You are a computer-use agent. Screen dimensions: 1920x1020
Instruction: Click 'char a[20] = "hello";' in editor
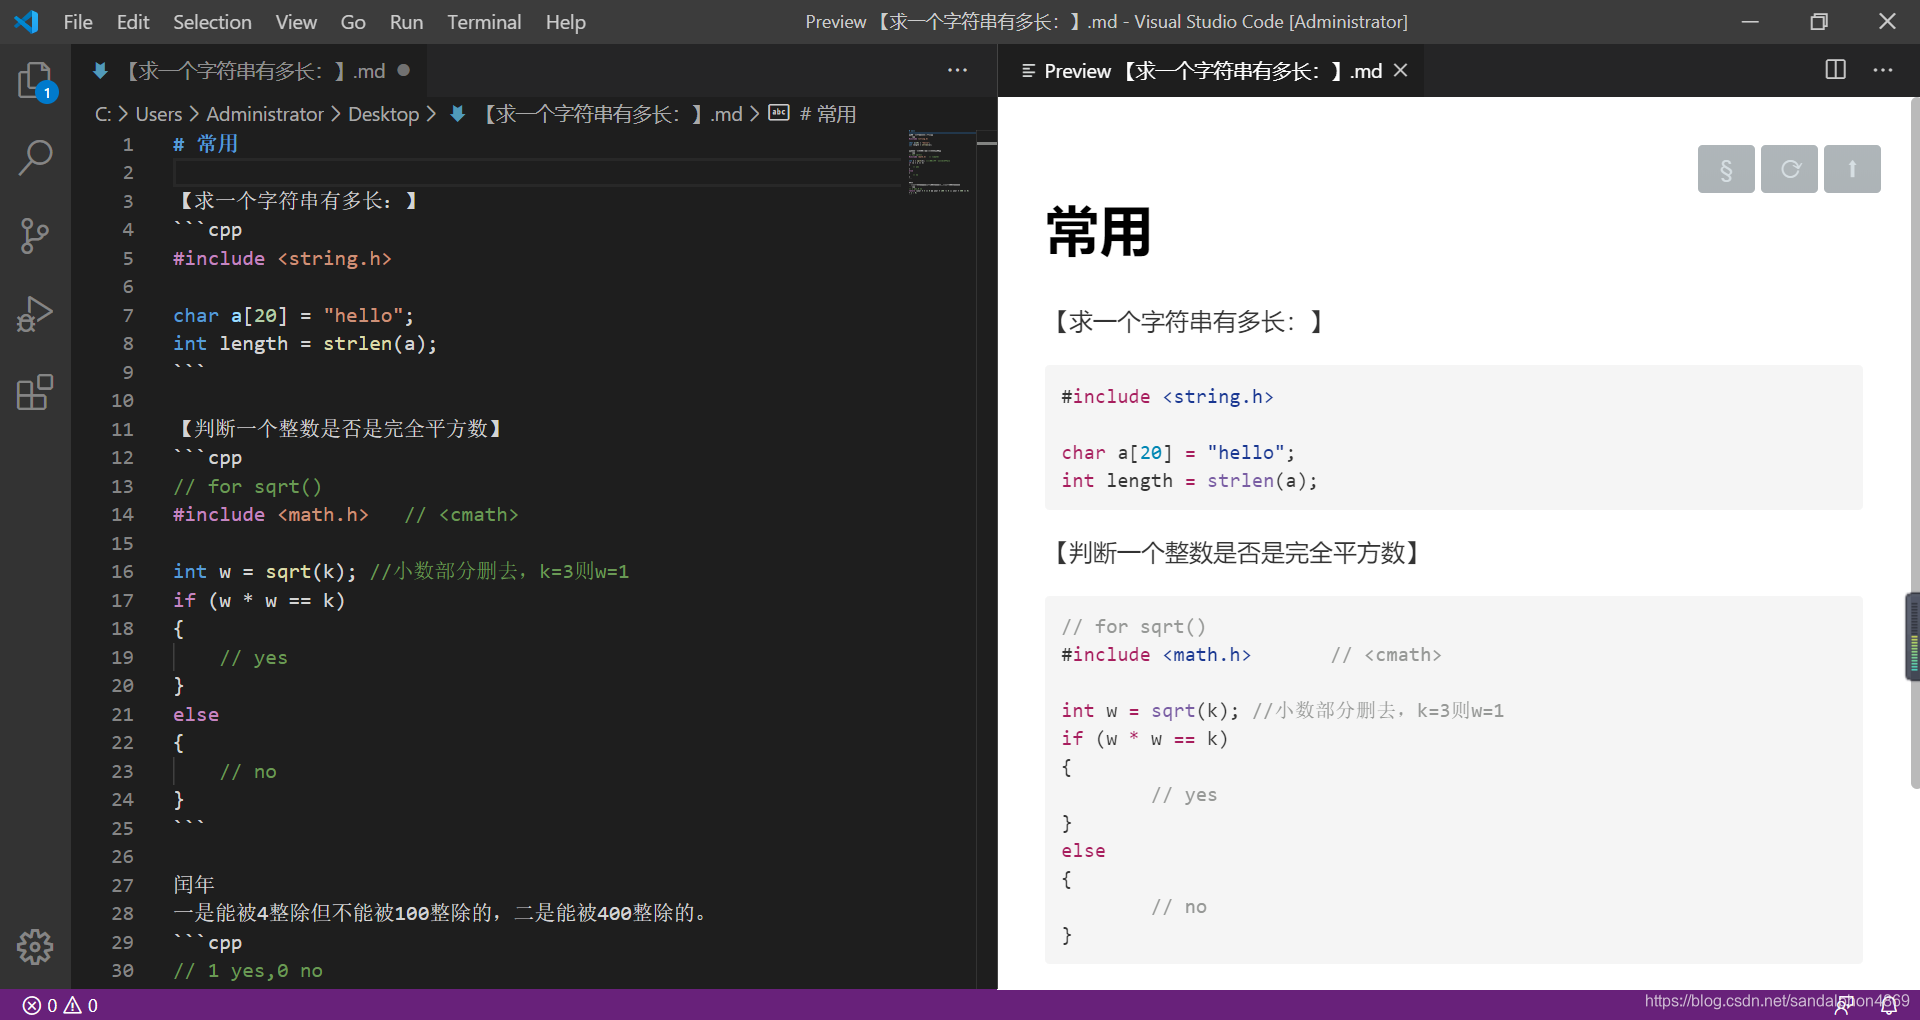(293, 315)
